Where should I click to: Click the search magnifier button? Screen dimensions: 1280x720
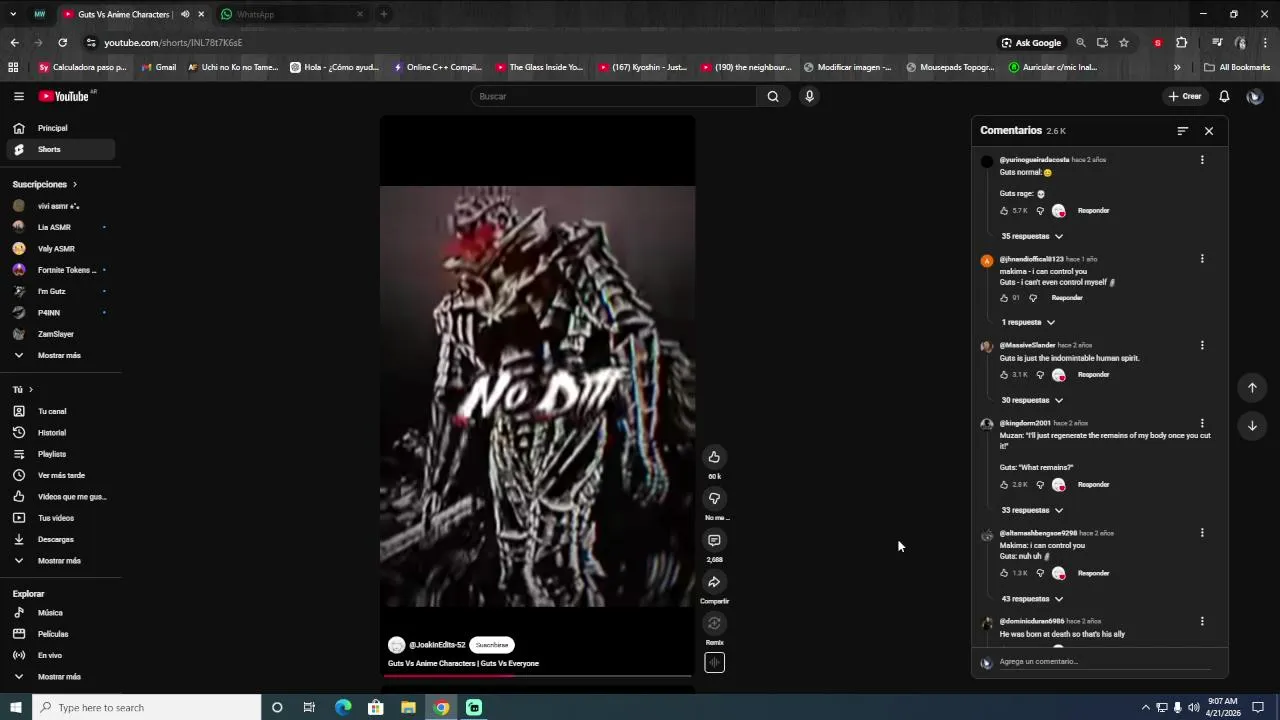773,96
